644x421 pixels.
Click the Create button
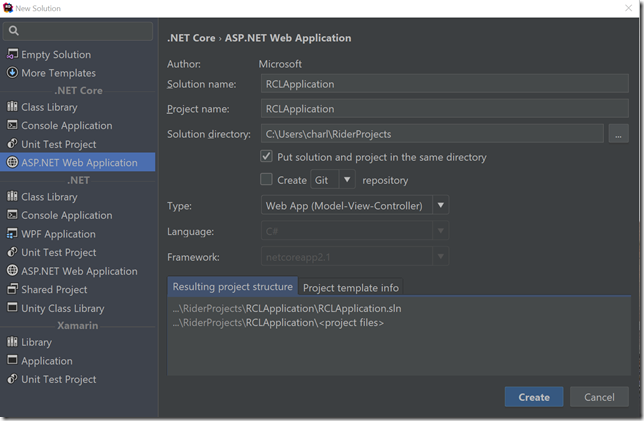tap(534, 397)
